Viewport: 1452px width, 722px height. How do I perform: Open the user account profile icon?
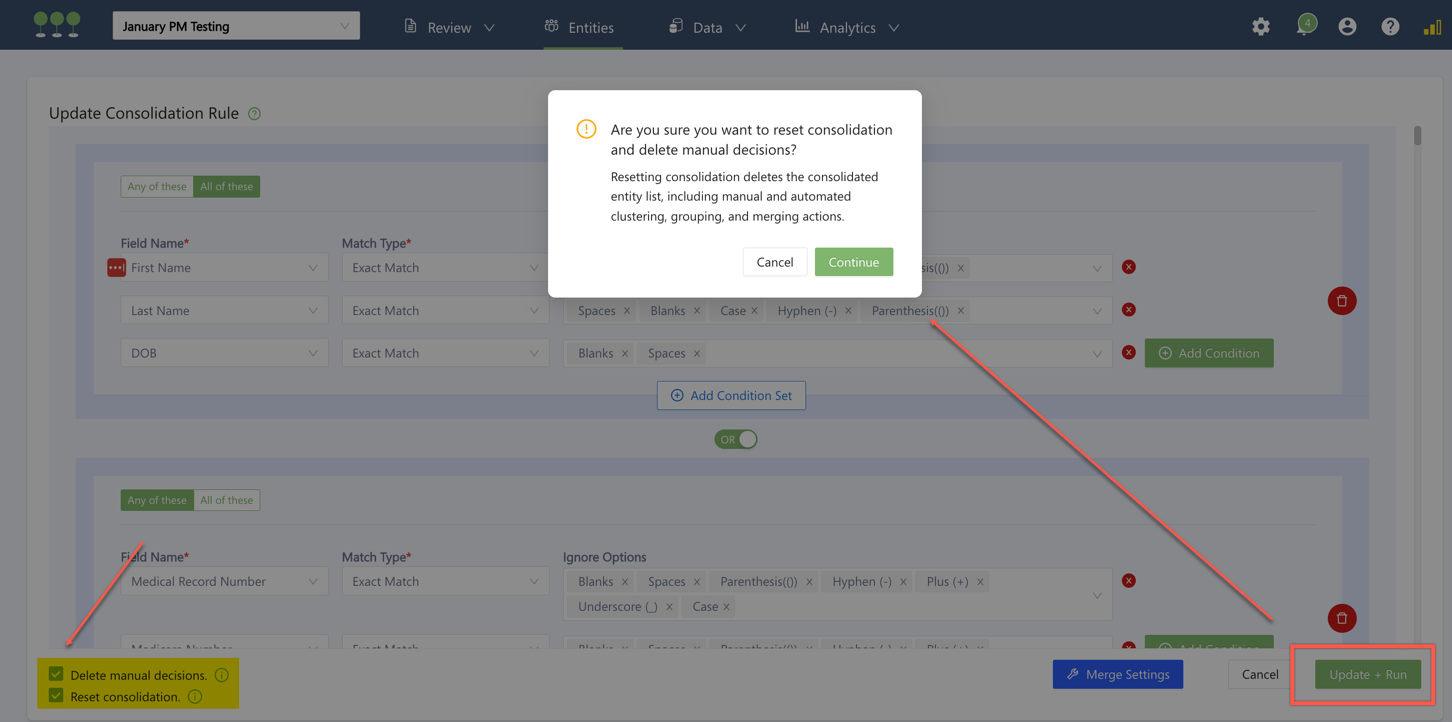[x=1347, y=27]
